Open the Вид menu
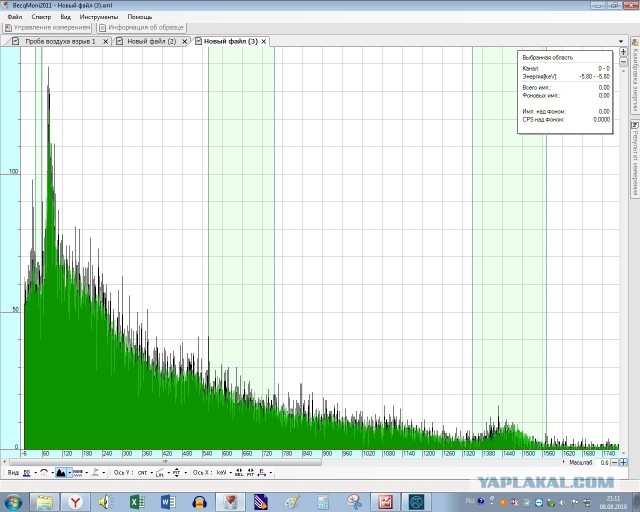 [x=65, y=17]
